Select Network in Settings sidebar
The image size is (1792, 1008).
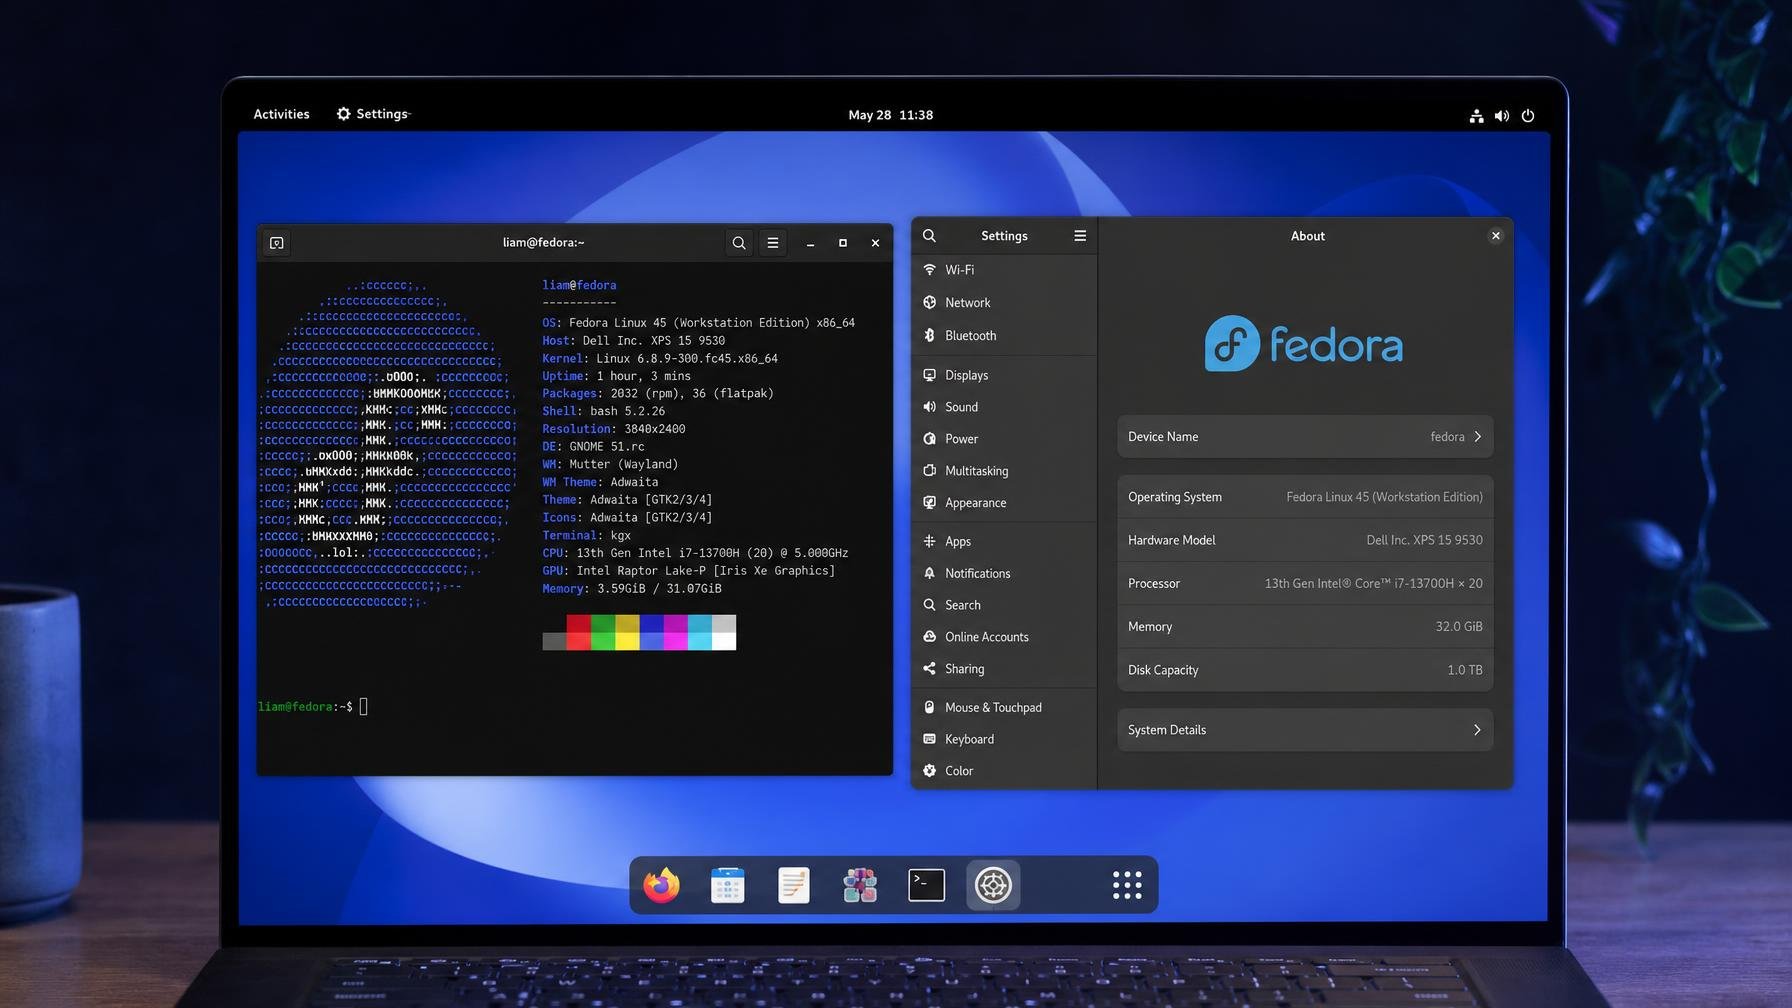click(x=1004, y=303)
